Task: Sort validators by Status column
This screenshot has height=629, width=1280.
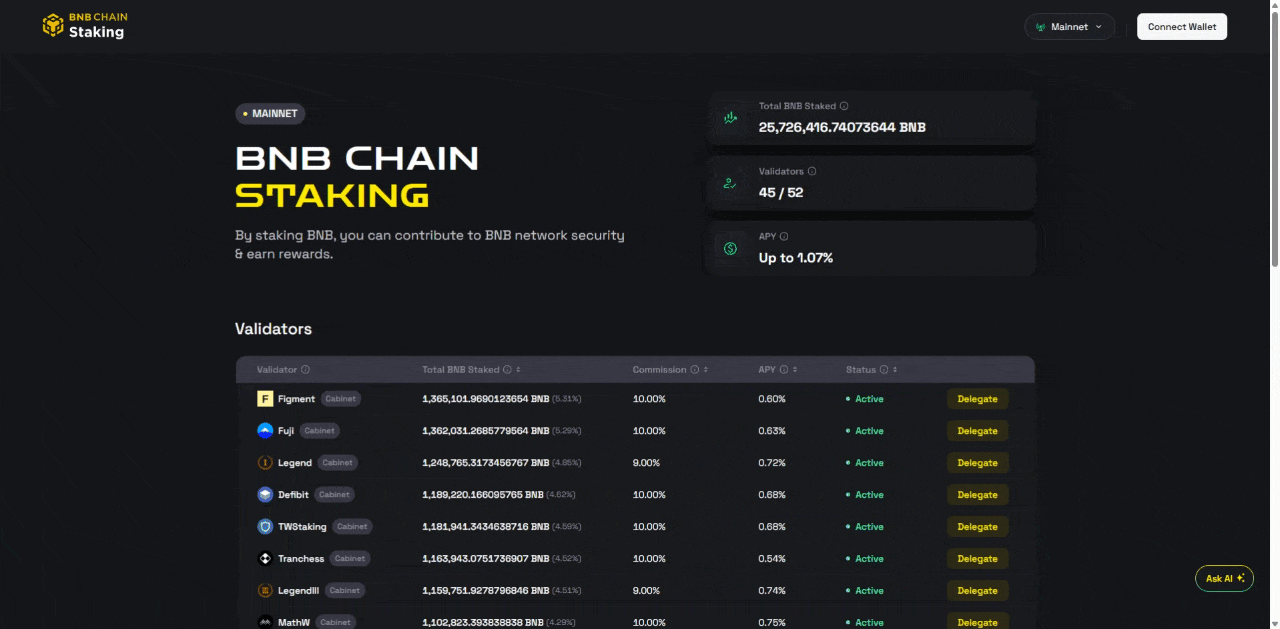Action: tap(895, 370)
